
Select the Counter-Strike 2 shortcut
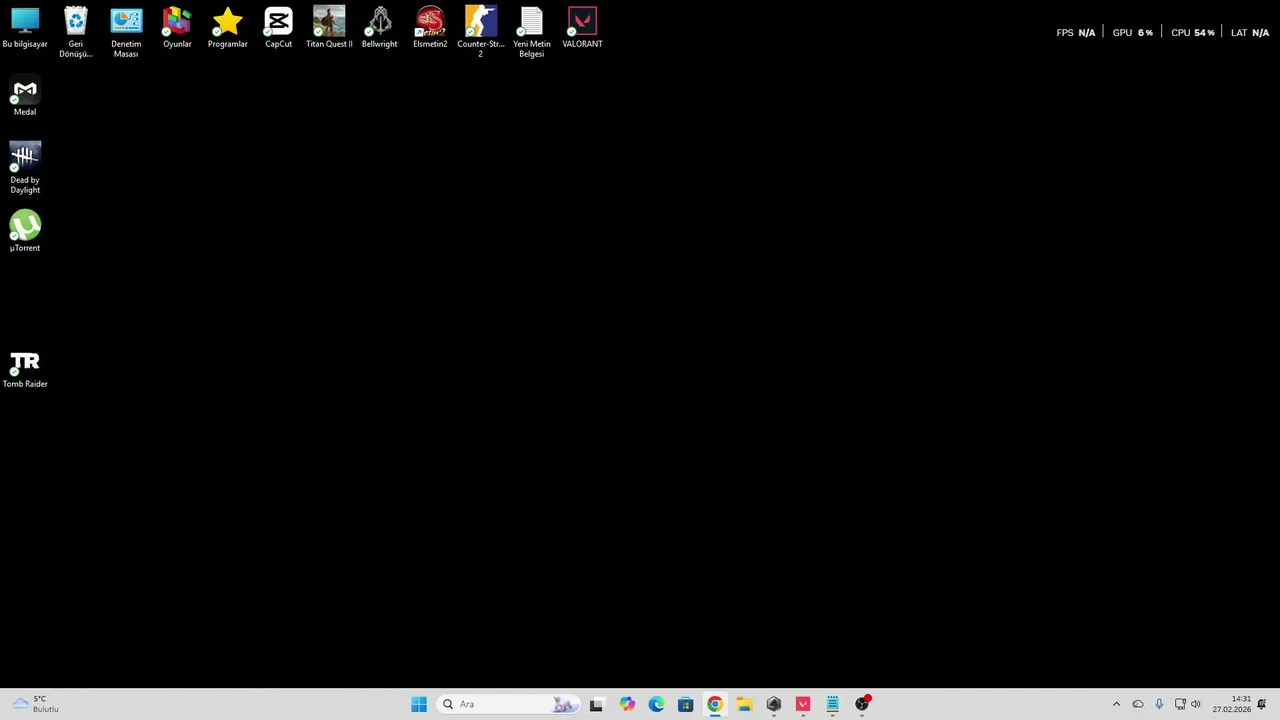click(x=481, y=32)
